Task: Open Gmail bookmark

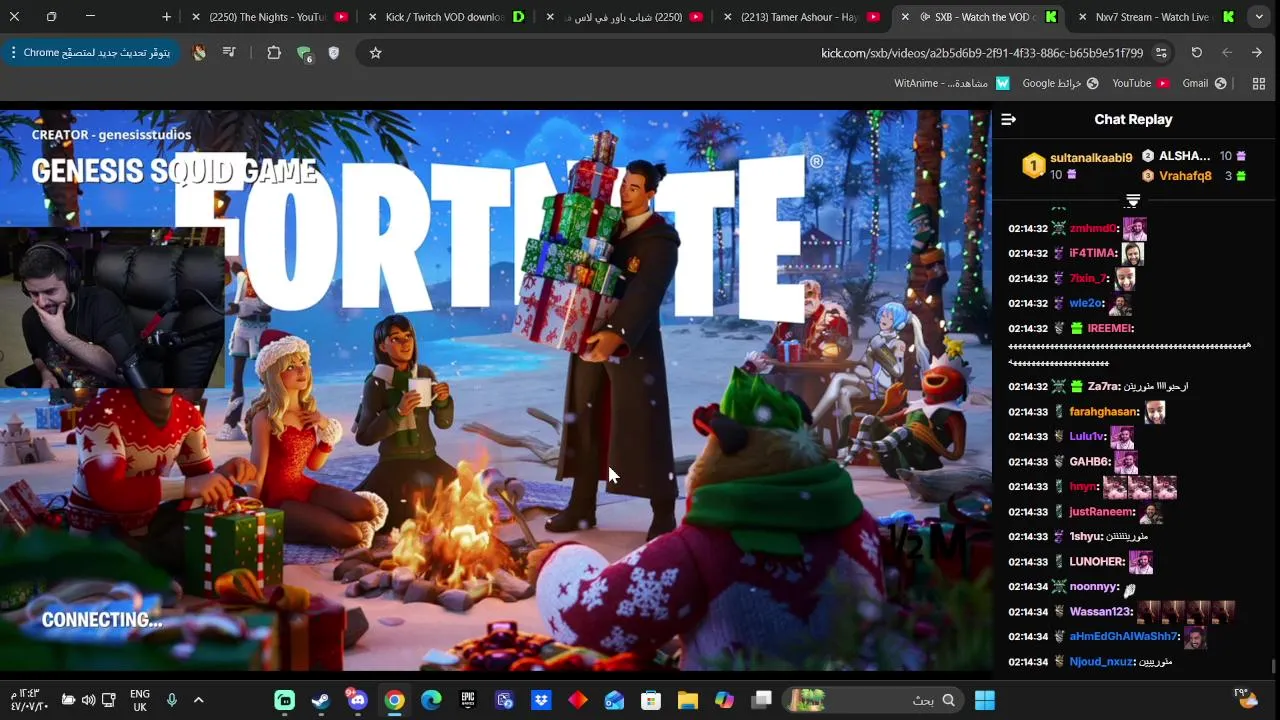Action: 1204,83
